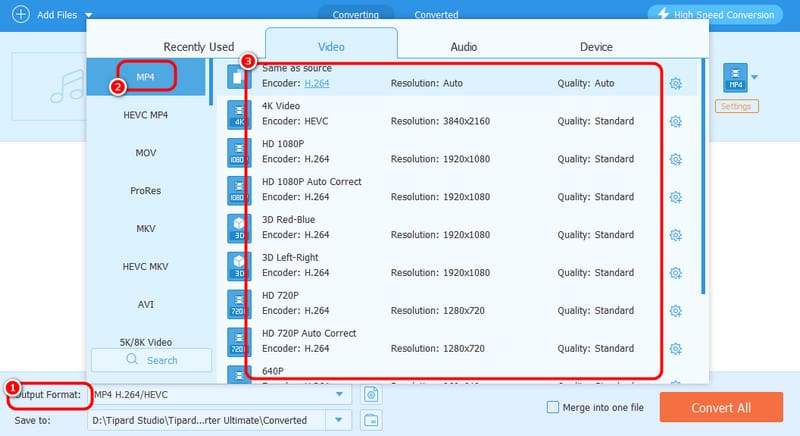Choose MOV in the format list
This screenshot has height=436, width=800.
145,152
